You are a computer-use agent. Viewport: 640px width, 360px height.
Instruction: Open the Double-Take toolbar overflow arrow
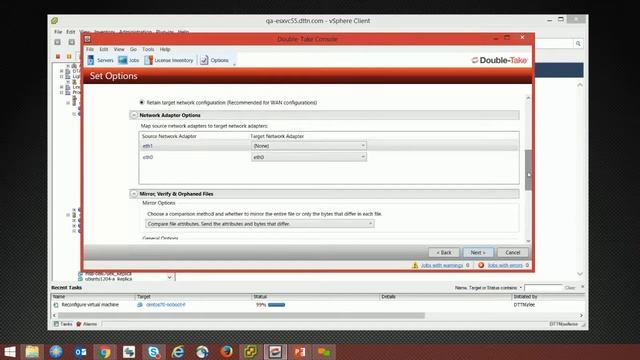point(234,65)
